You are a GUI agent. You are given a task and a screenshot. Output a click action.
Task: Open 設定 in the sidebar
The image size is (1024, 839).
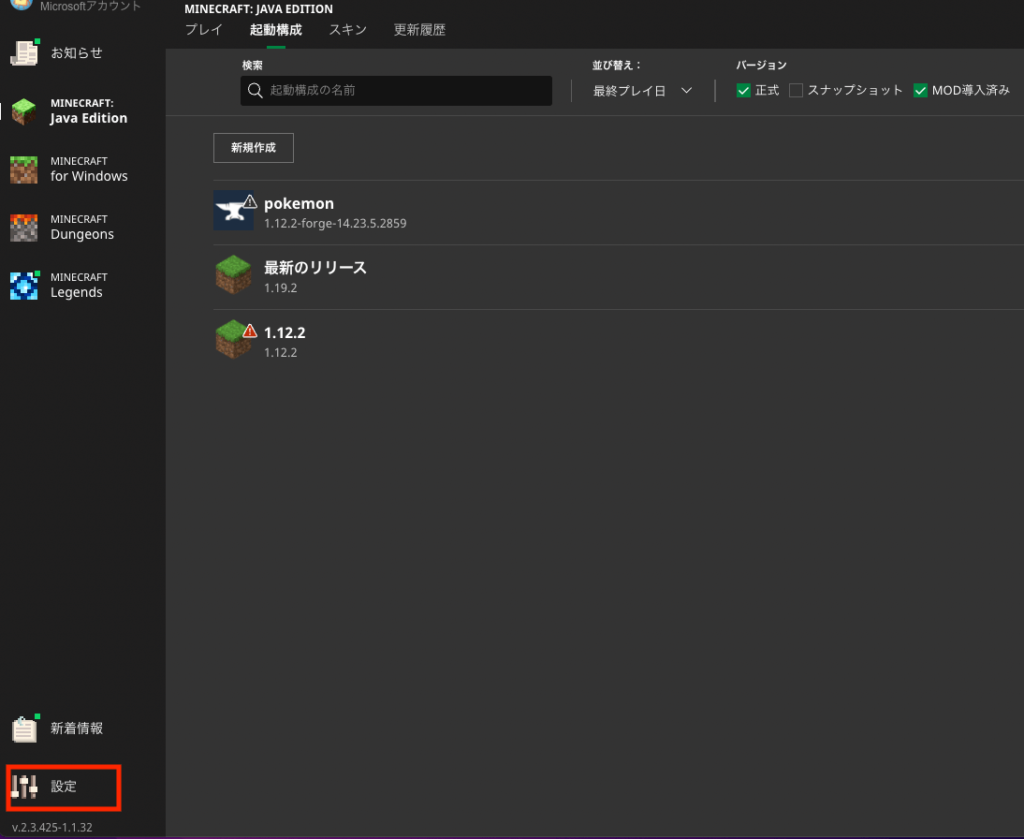[x=64, y=787]
